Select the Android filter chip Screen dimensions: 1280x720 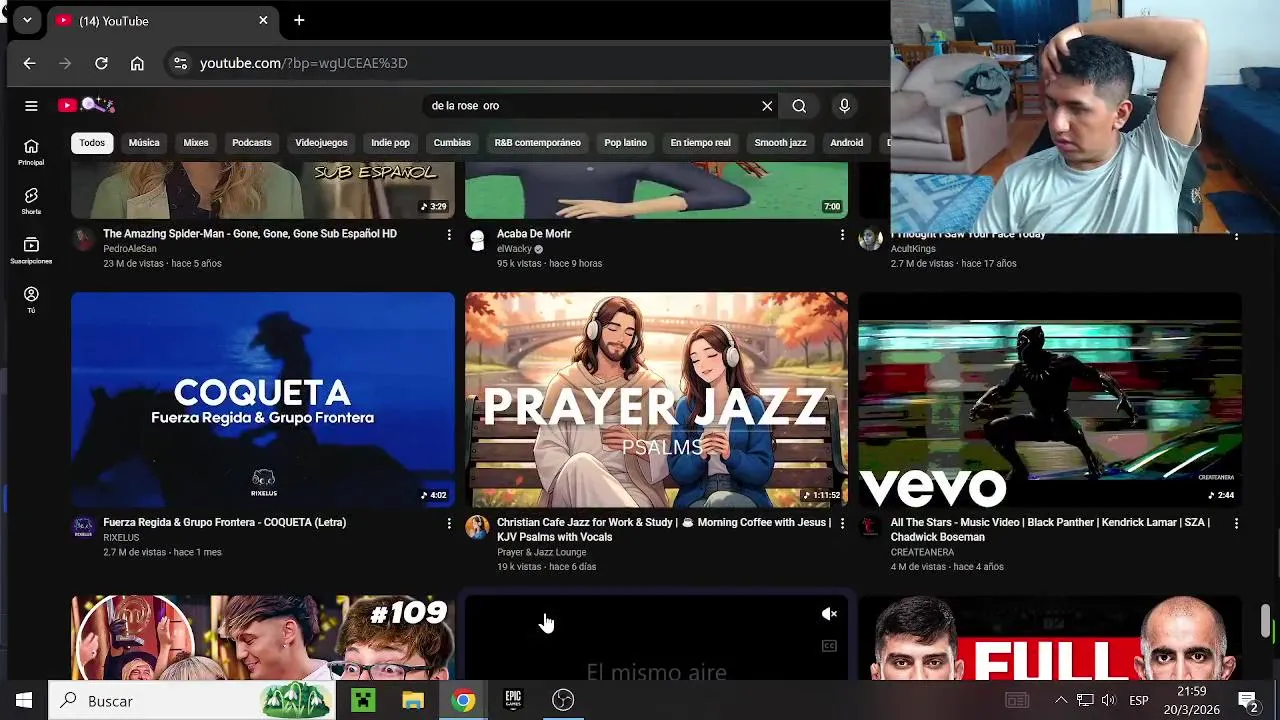point(846,143)
